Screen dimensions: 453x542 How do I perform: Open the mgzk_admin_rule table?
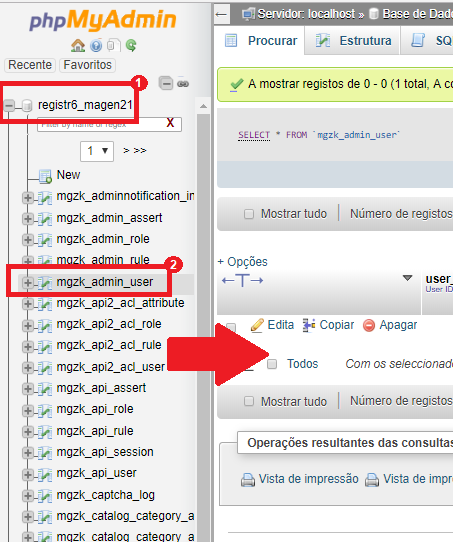(103, 260)
